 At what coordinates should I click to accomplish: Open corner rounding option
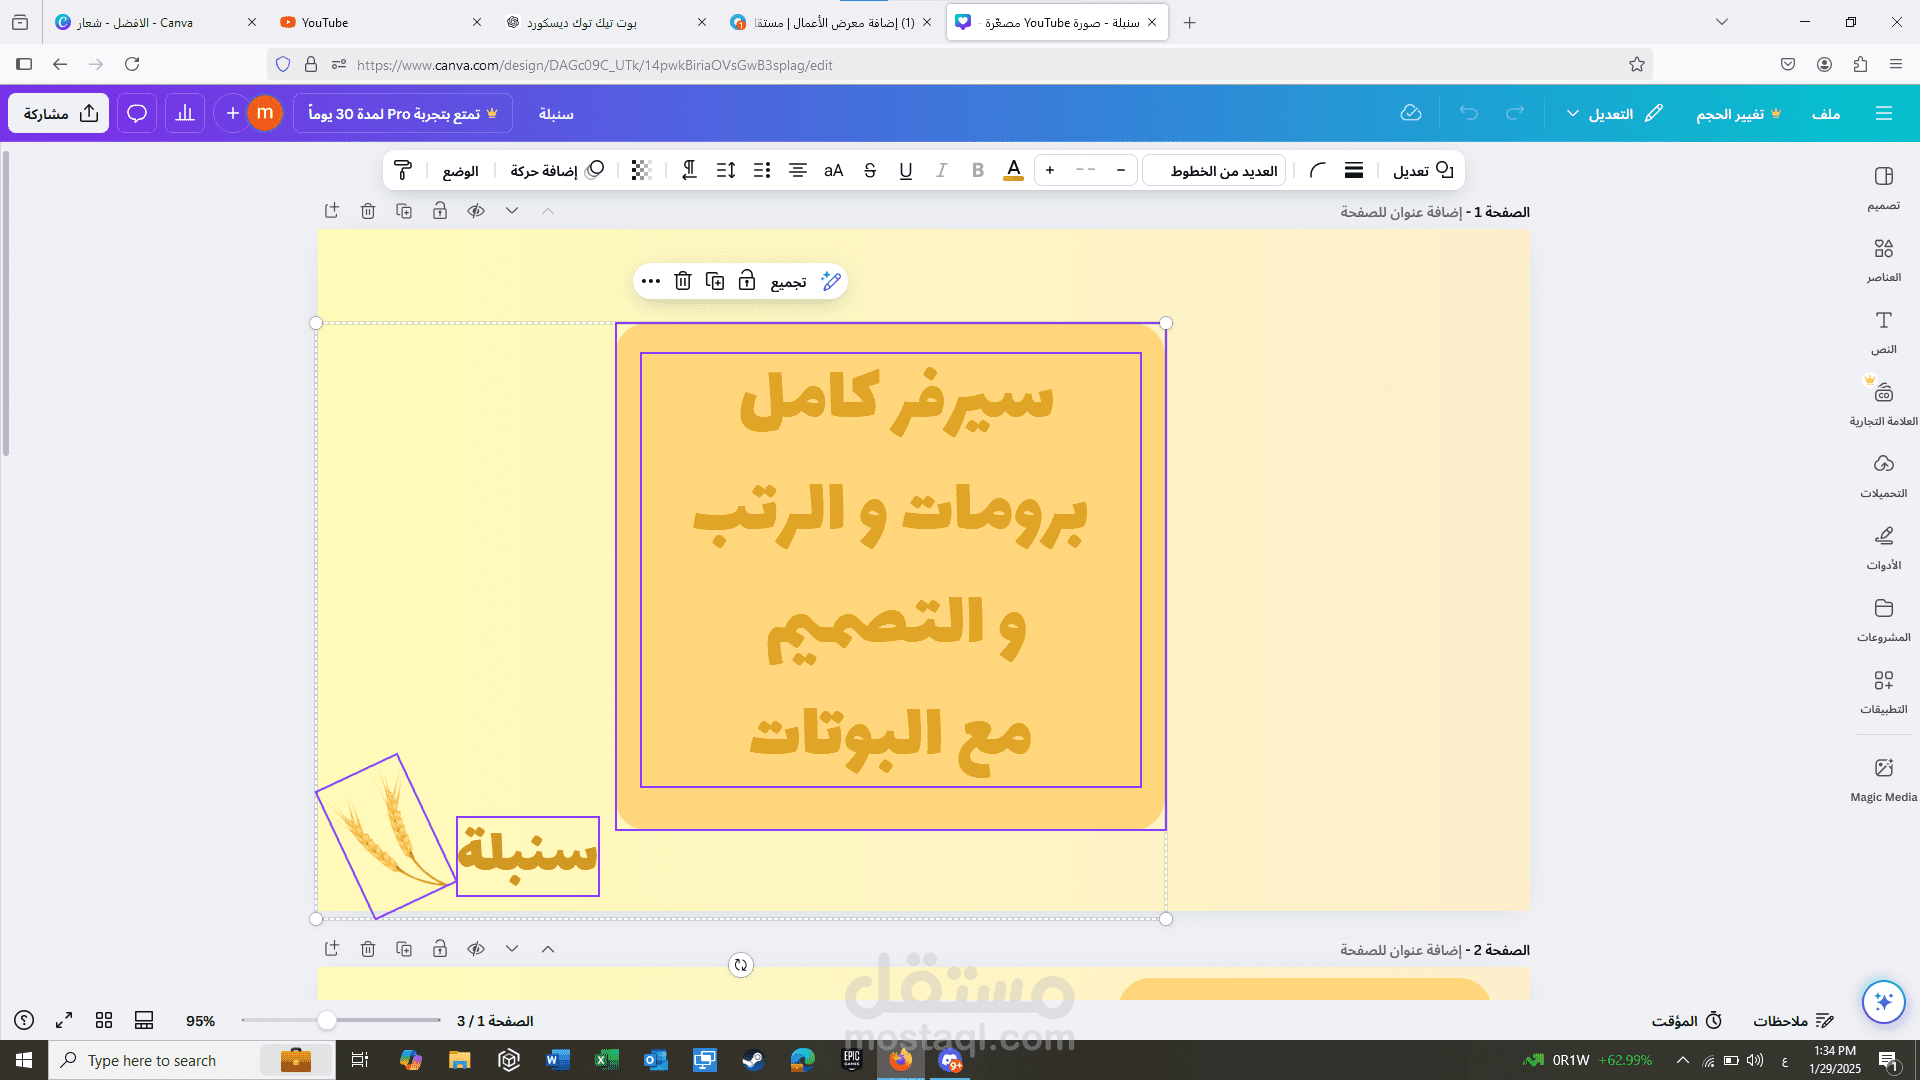(1318, 170)
